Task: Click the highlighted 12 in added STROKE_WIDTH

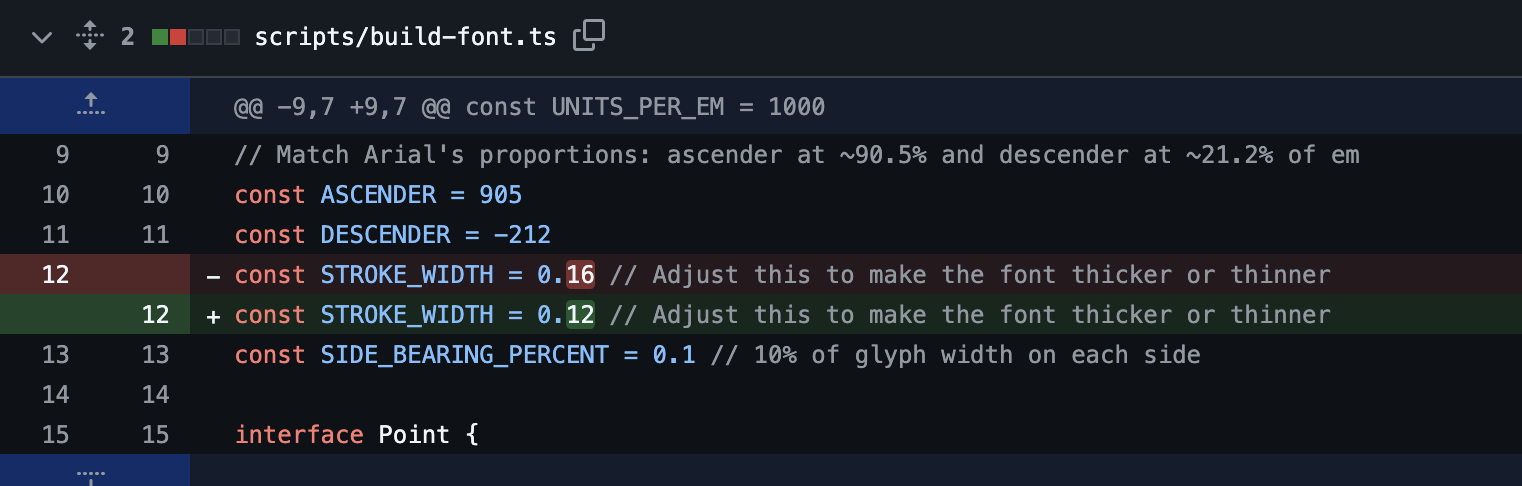Action: [x=580, y=315]
